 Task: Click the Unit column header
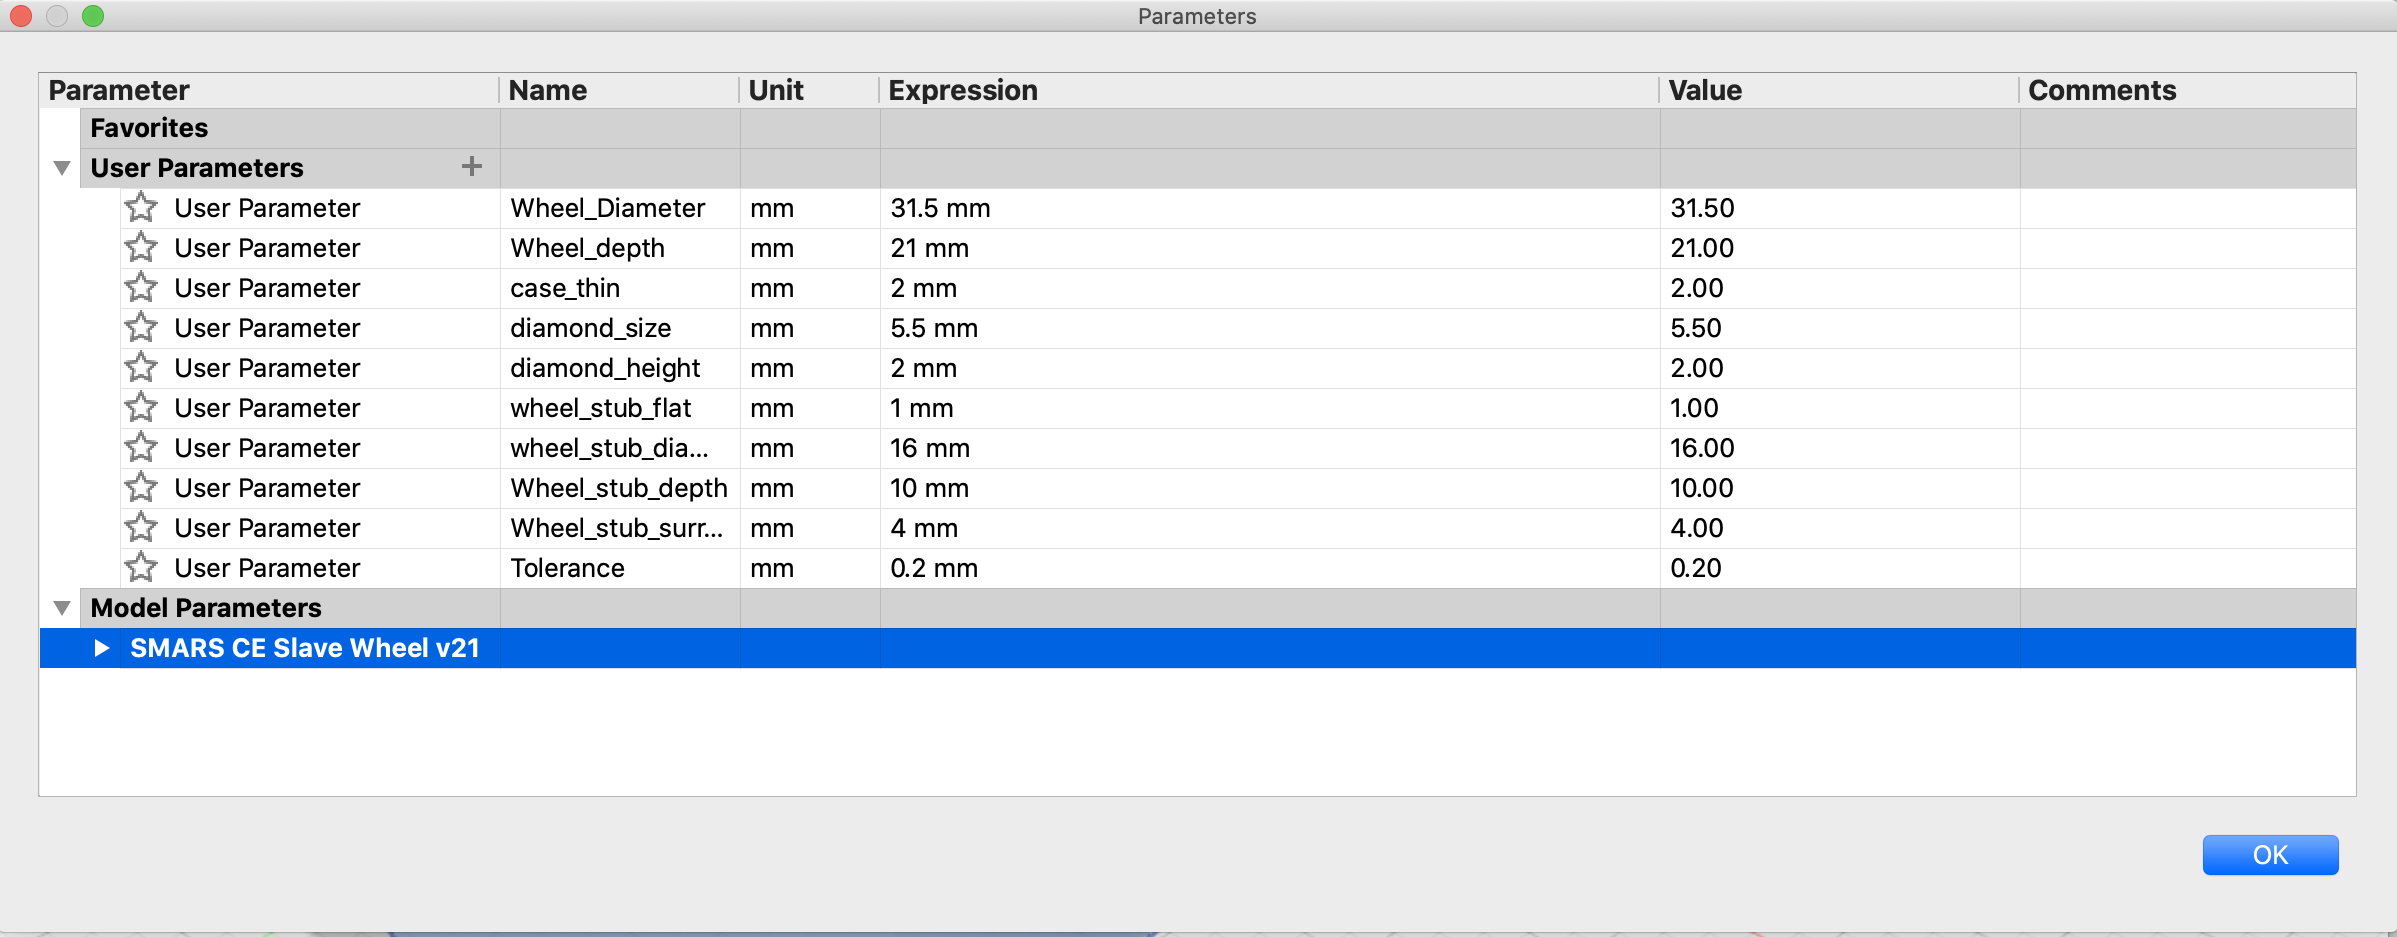tap(809, 90)
